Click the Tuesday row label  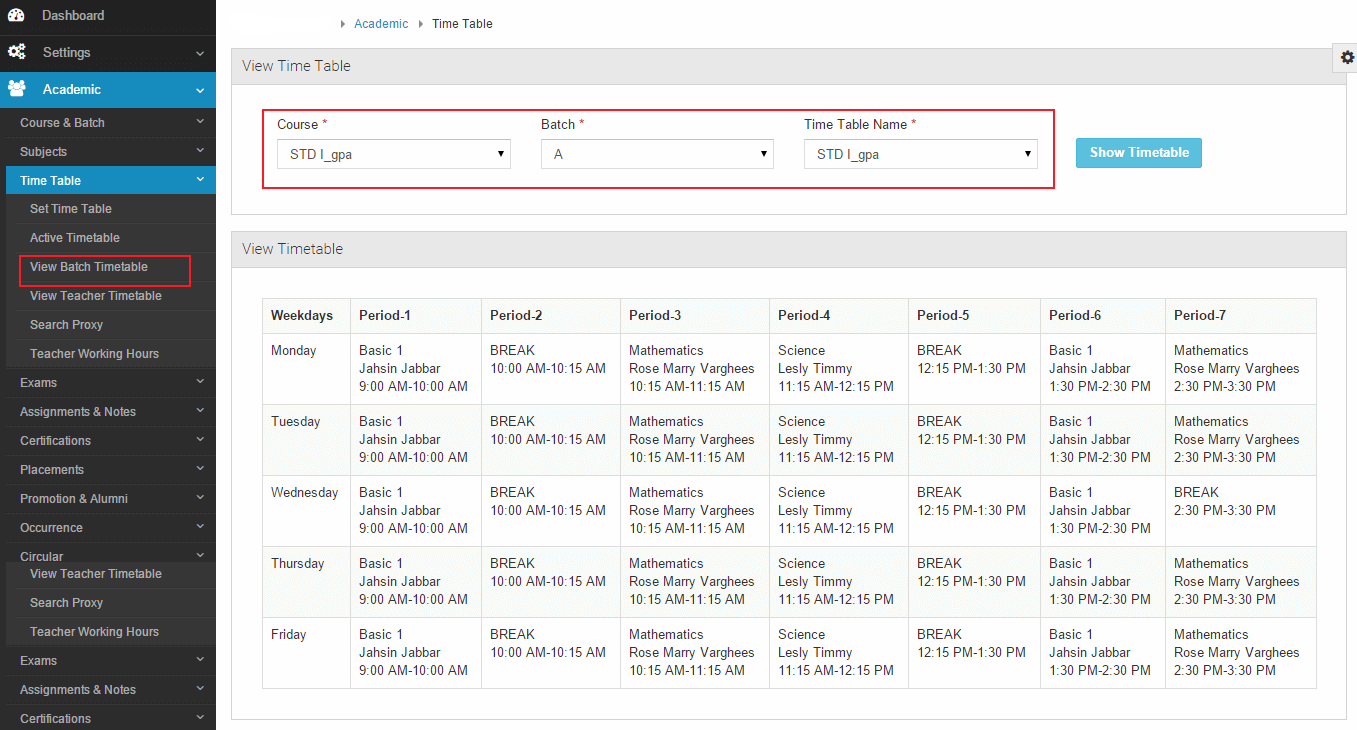[x=296, y=422]
